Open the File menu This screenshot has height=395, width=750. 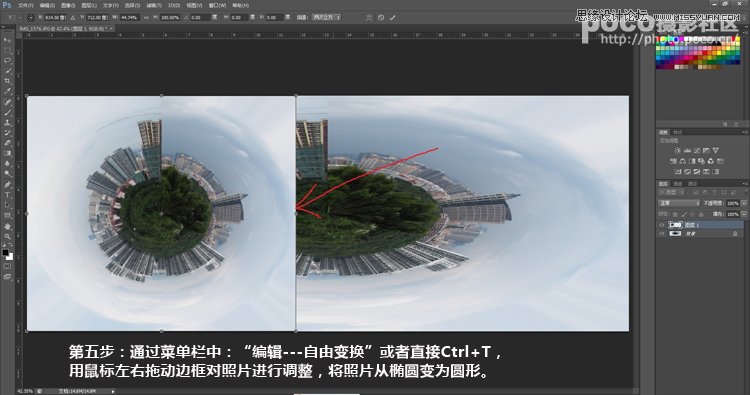click(x=26, y=5)
